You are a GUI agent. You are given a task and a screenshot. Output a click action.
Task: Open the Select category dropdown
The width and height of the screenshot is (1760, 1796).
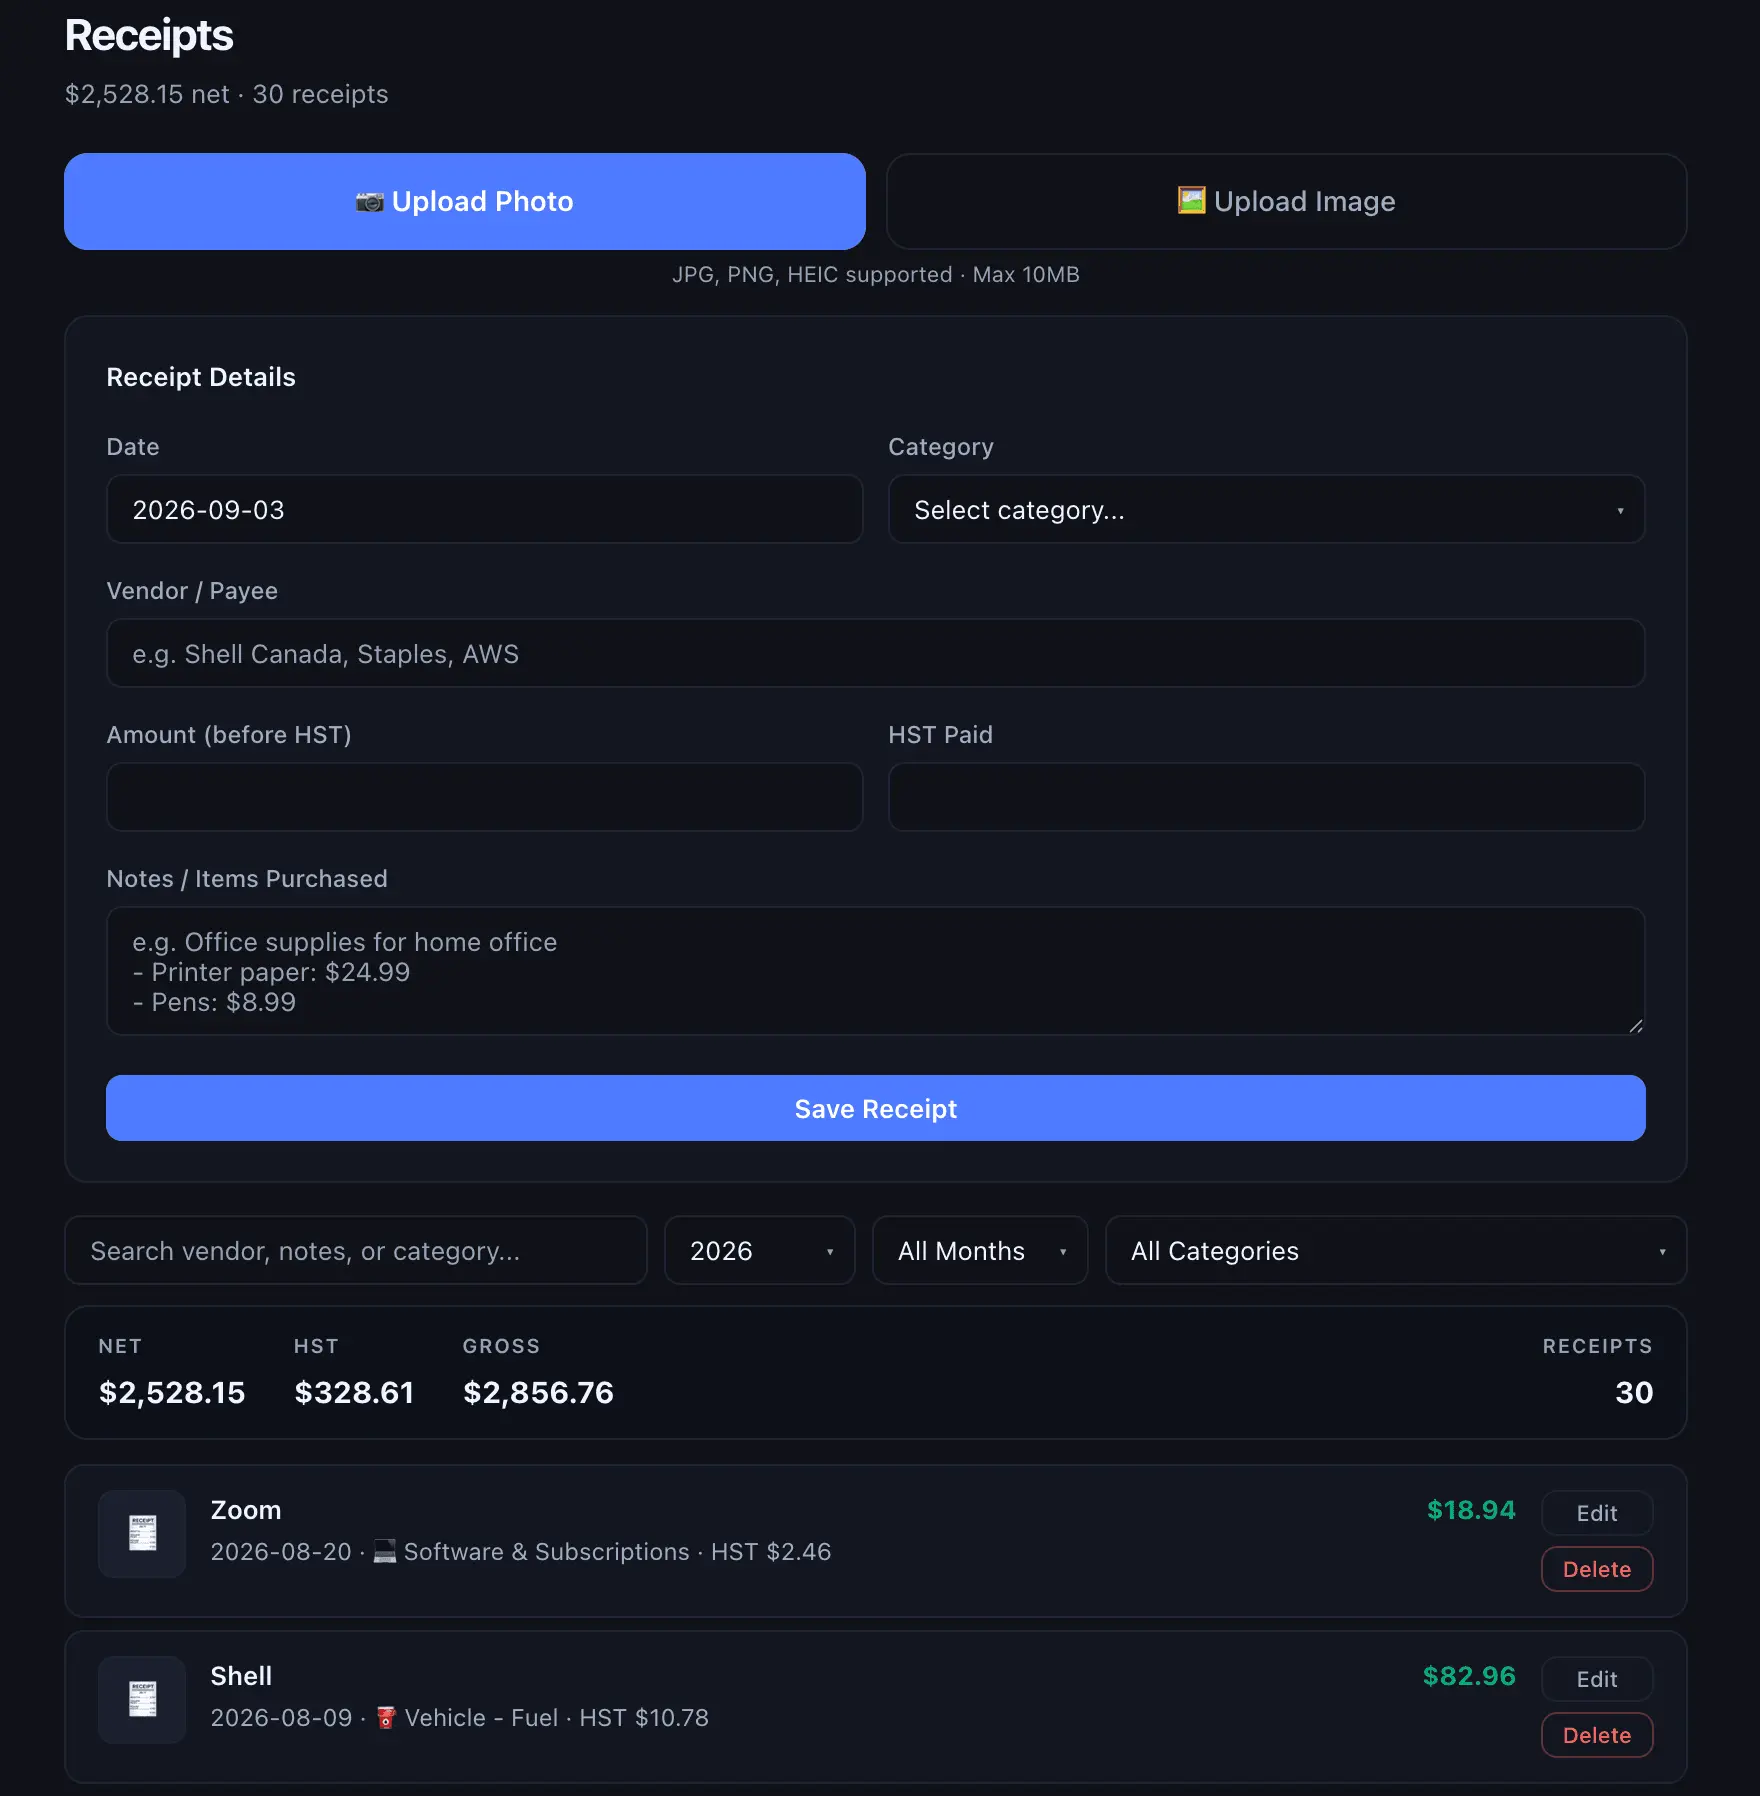point(1266,509)
